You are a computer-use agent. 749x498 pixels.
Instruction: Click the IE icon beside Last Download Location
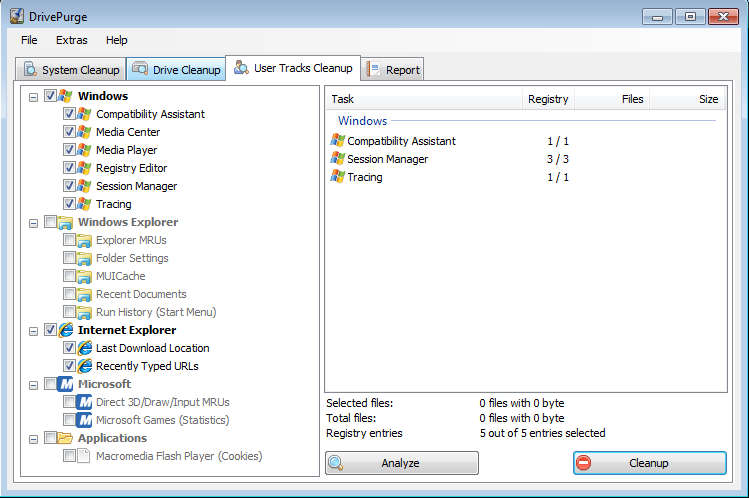click(85, 348)
